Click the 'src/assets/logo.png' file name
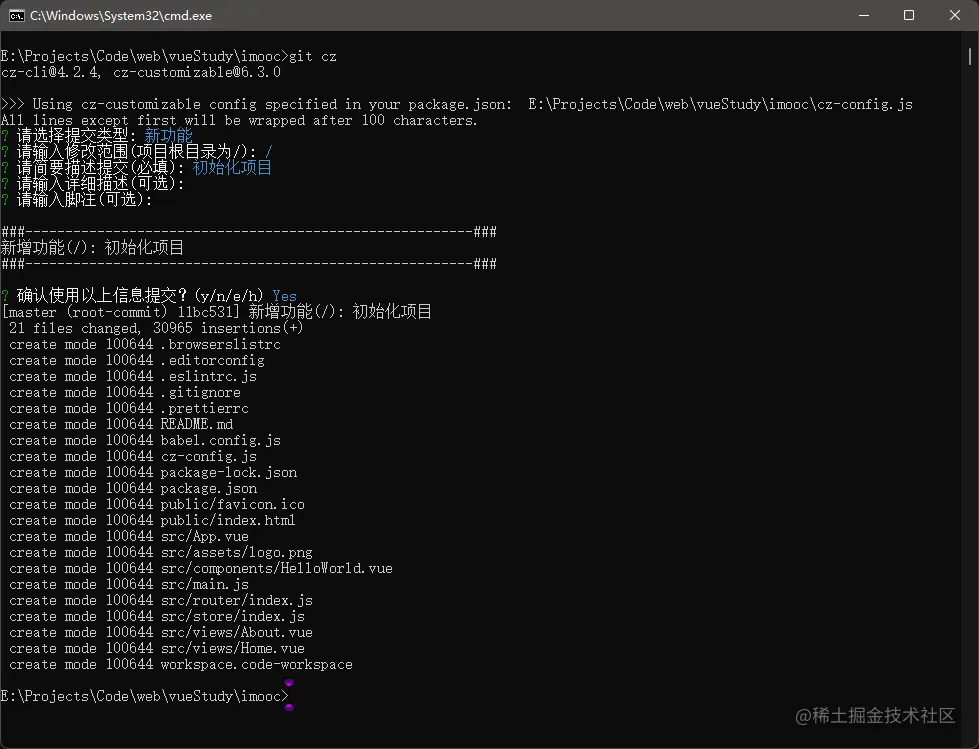The height and width of the screenshot is (749, 979). pyautogui.click(x=236, y=552)
